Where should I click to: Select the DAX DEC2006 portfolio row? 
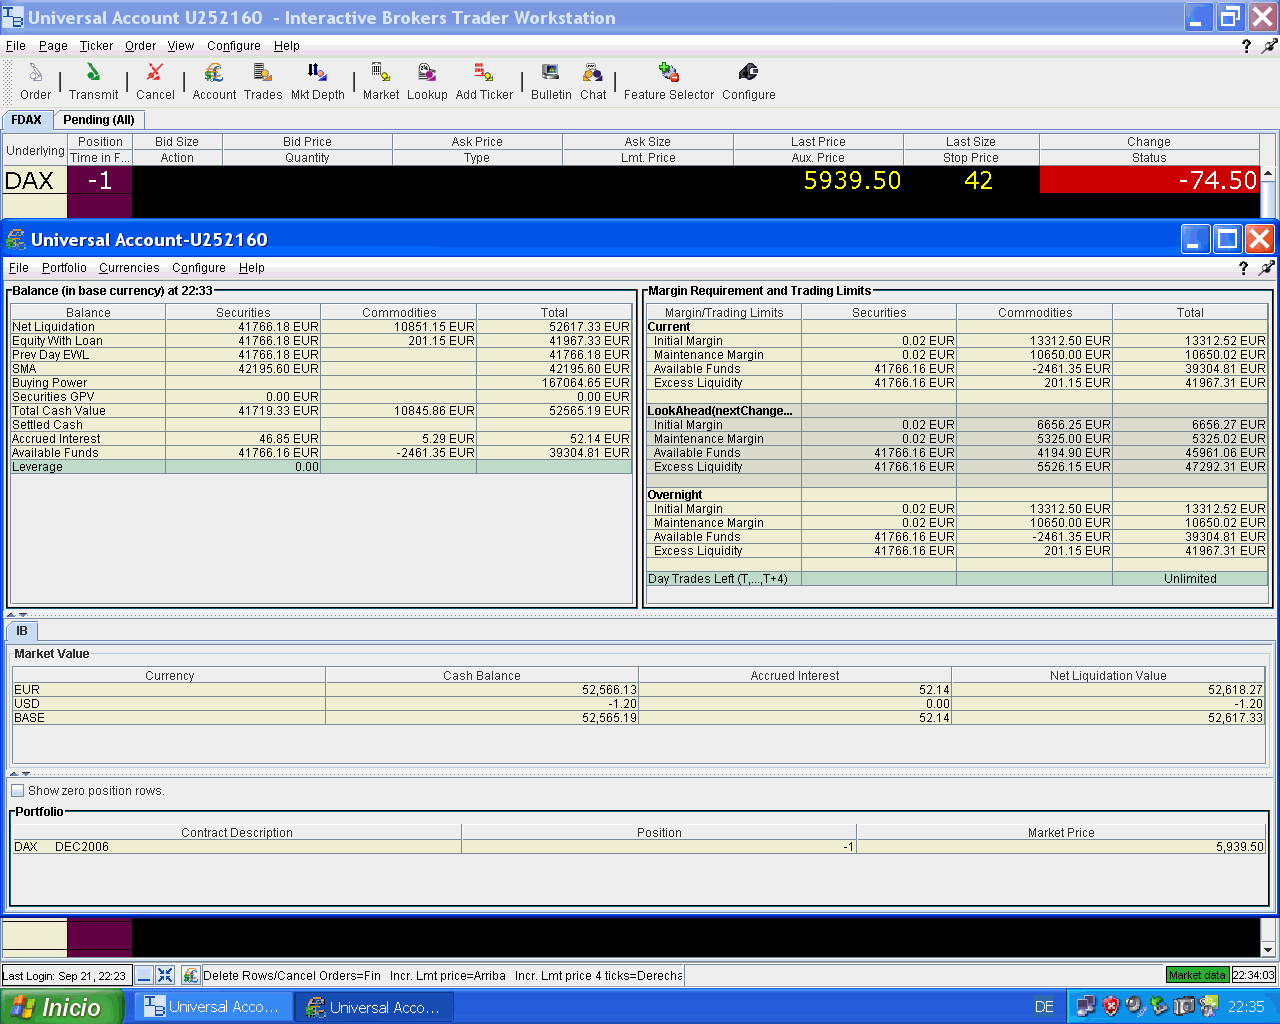[x=639, y=847]
